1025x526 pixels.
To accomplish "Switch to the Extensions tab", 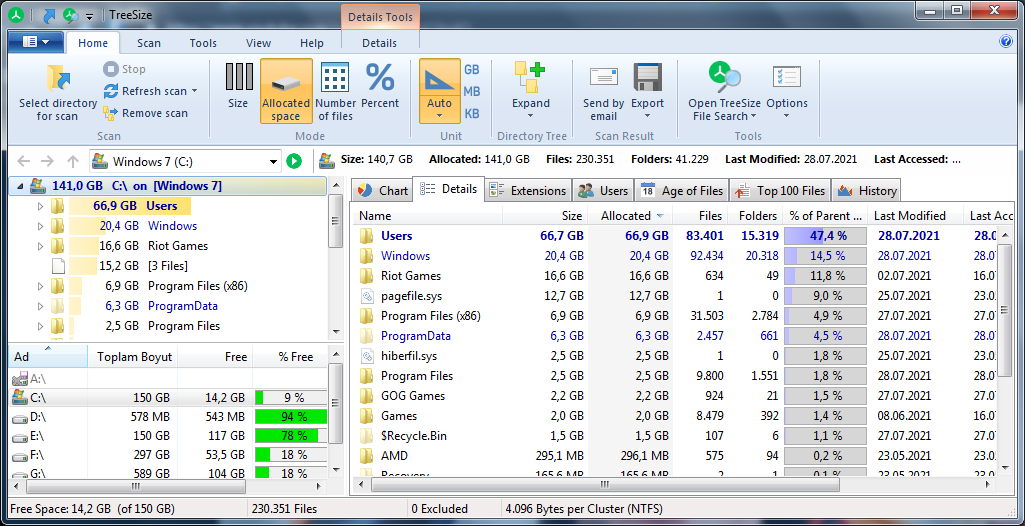I will pyautogui.click(x=529, y=191).
